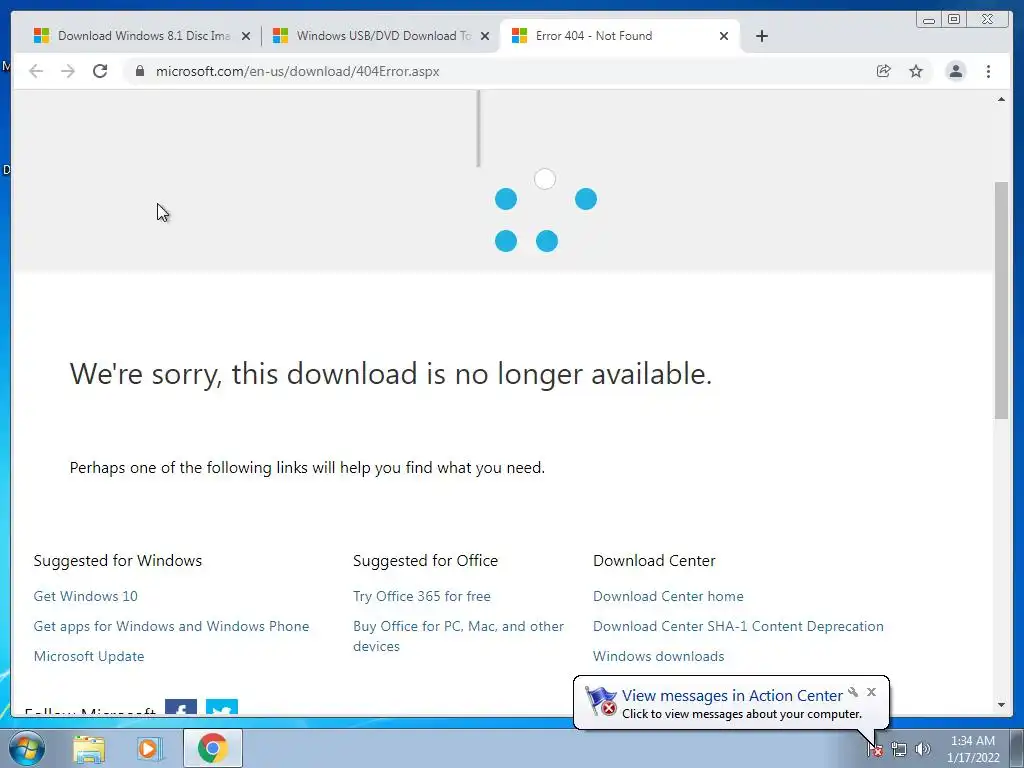This screenshot has height=768, width=1024.
Task: Click the Facebook follow icon
Action: (x=181, y=707)
